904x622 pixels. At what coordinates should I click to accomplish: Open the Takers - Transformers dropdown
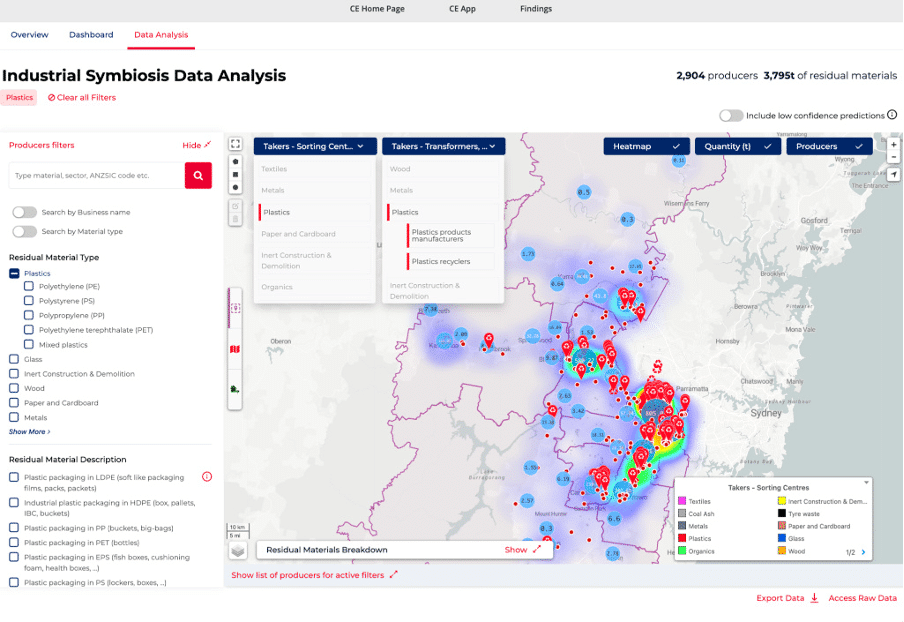(443, 146)
